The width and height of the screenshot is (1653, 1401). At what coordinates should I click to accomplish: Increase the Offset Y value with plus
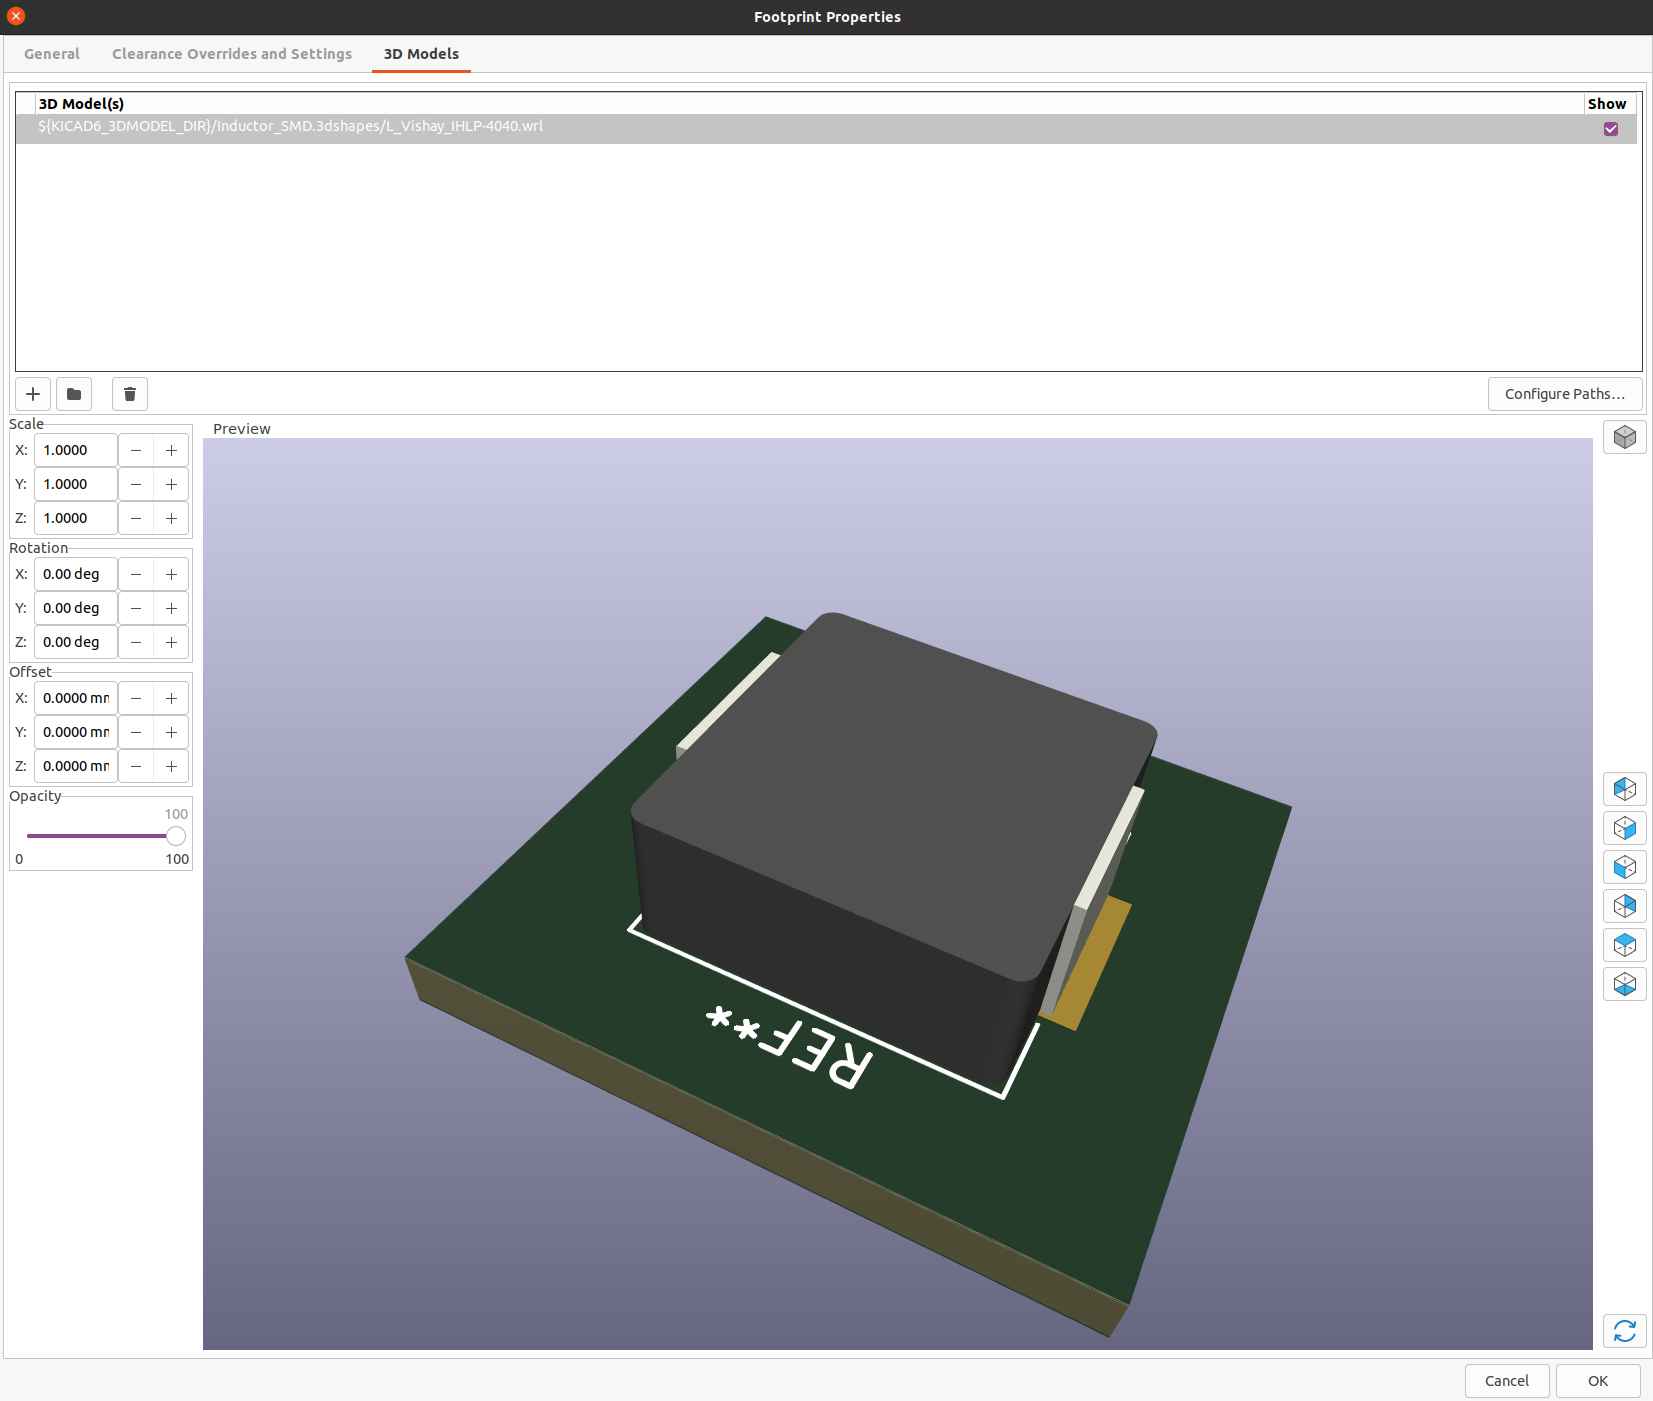click(171, 733)
